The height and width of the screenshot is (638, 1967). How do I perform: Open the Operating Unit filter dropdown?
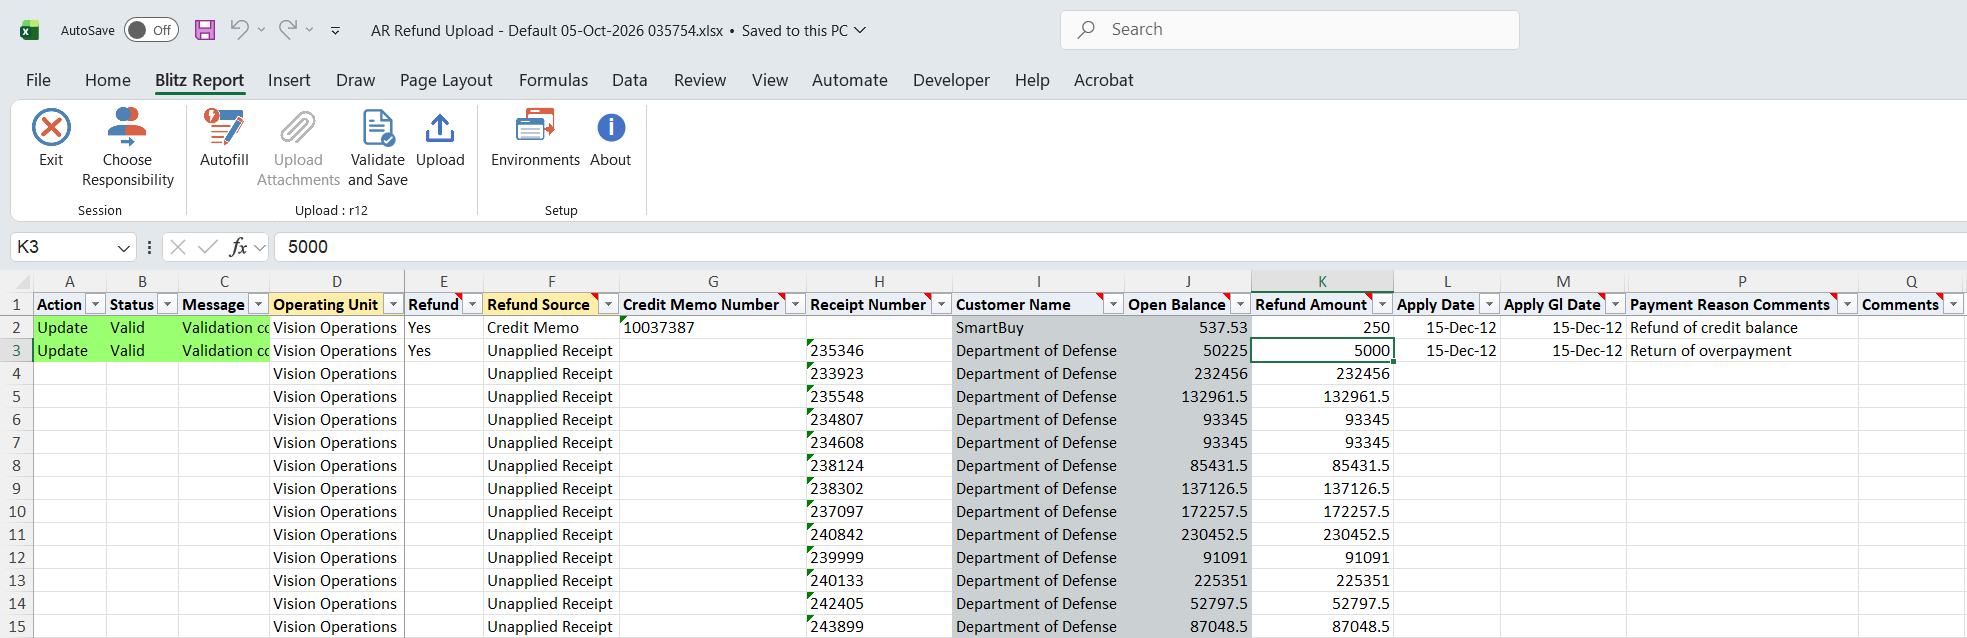[x=393, y=304]
